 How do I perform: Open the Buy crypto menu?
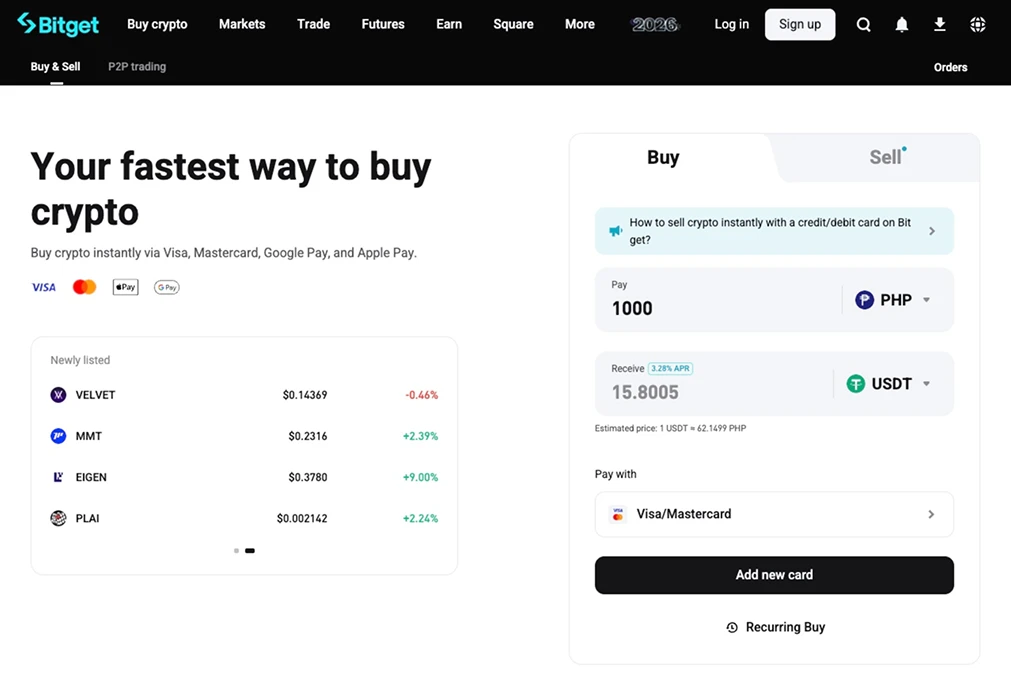tap(157, 24)
